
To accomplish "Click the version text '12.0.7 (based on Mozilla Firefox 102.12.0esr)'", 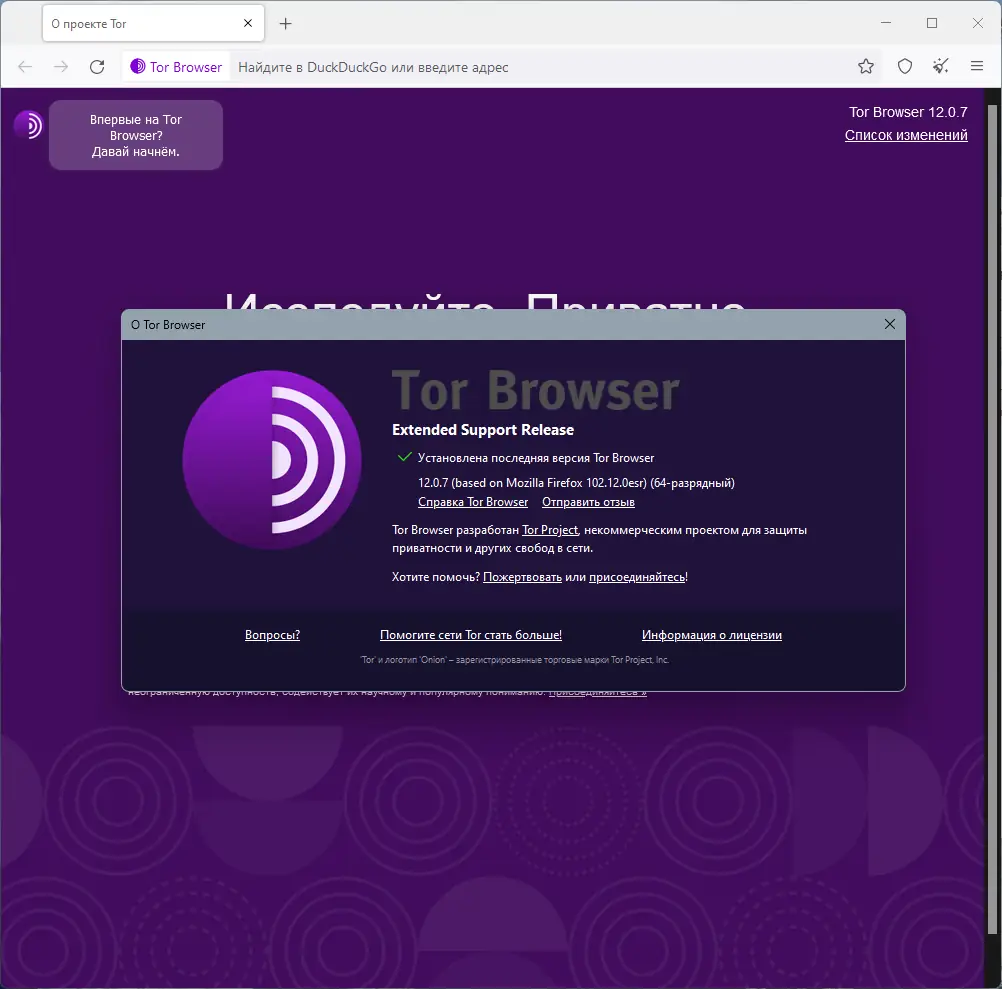I will [532, 483].
